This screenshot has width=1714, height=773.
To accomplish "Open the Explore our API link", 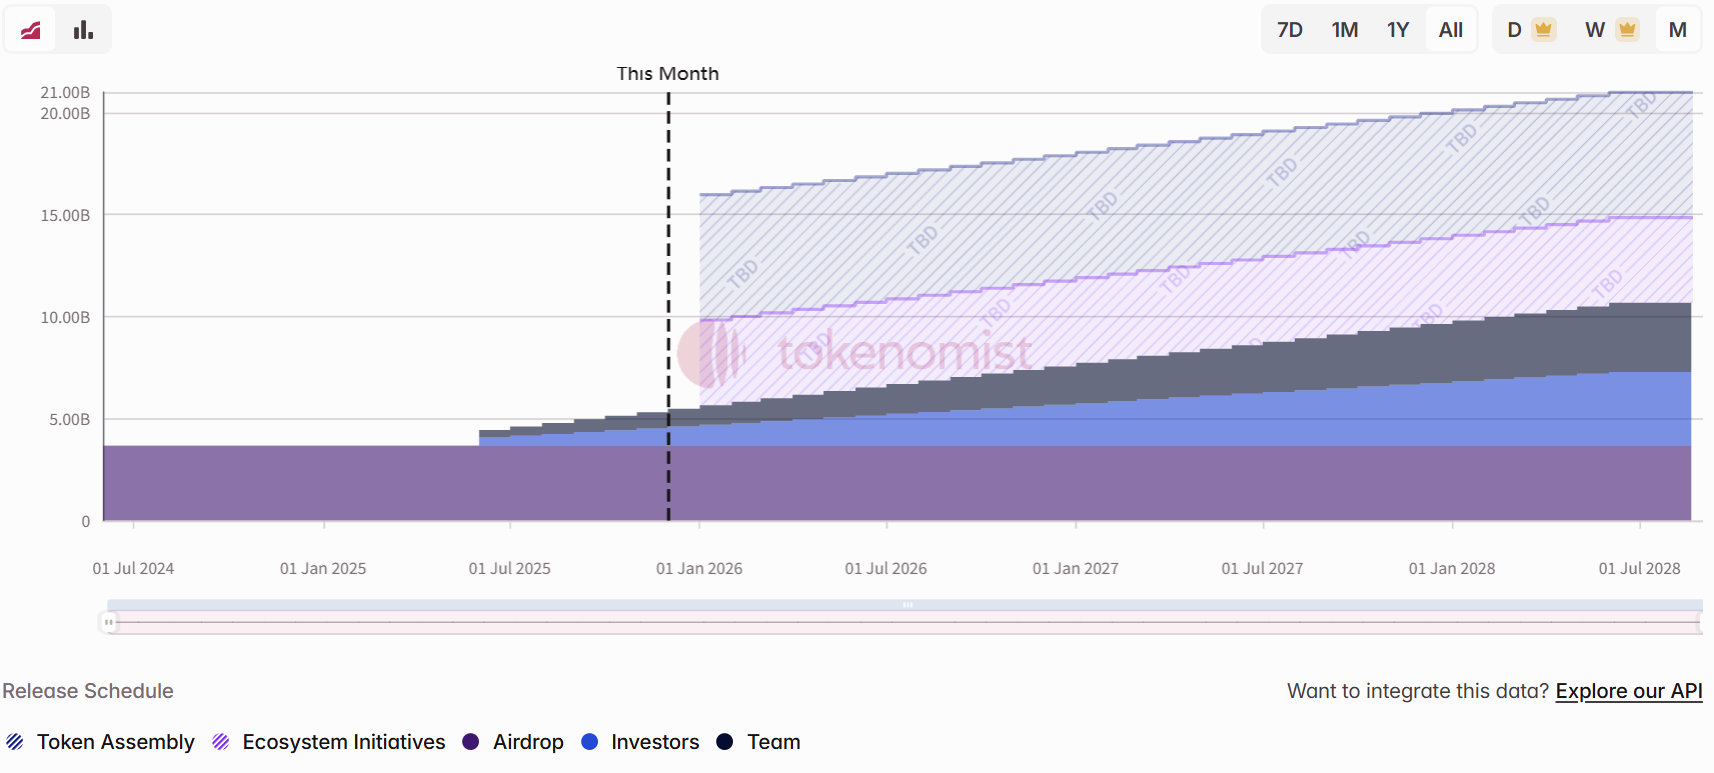I will pyautogui.click(x=1628, y=691).
